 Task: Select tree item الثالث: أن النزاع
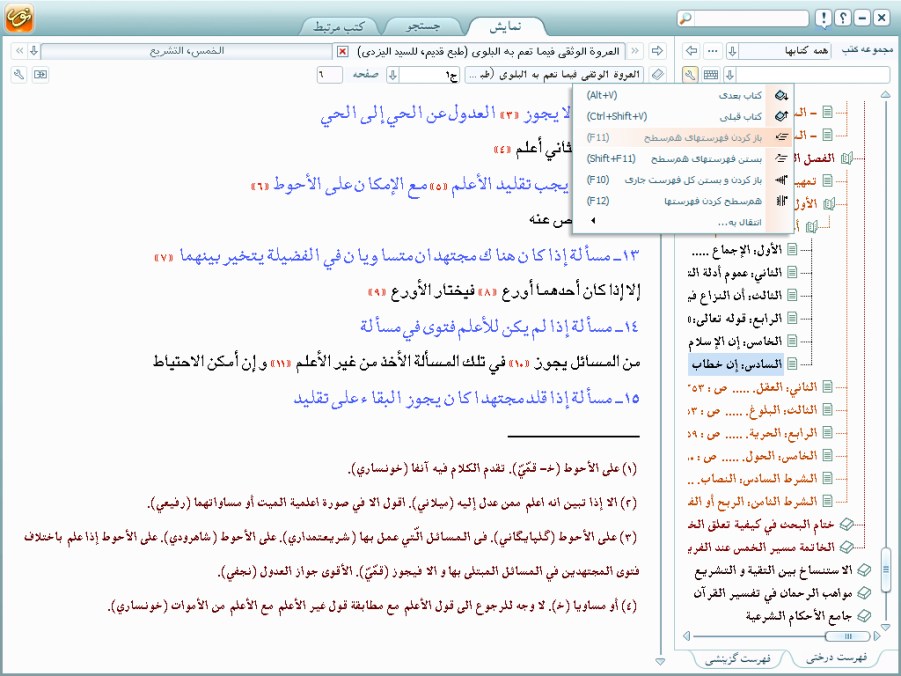735,295
